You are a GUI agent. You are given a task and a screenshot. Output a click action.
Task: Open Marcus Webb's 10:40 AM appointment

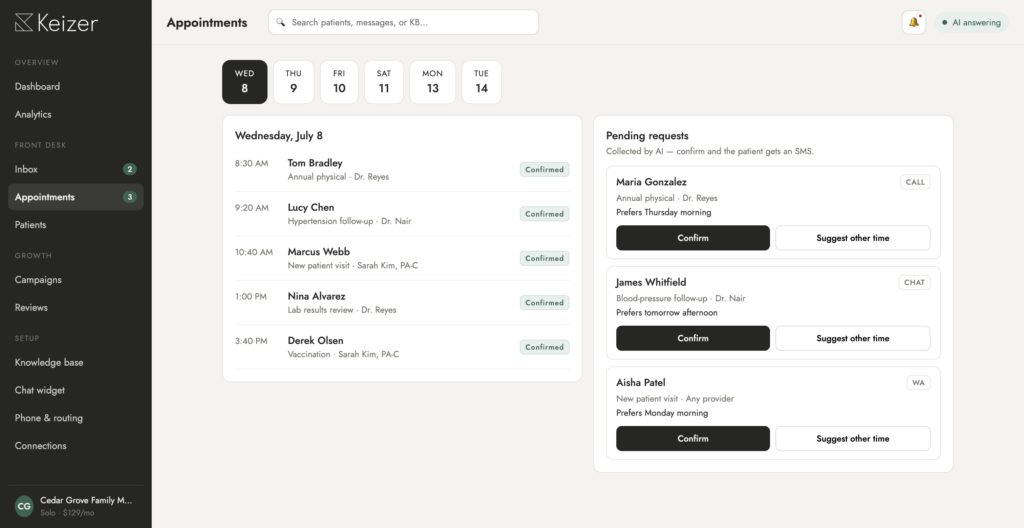[402, 258]
